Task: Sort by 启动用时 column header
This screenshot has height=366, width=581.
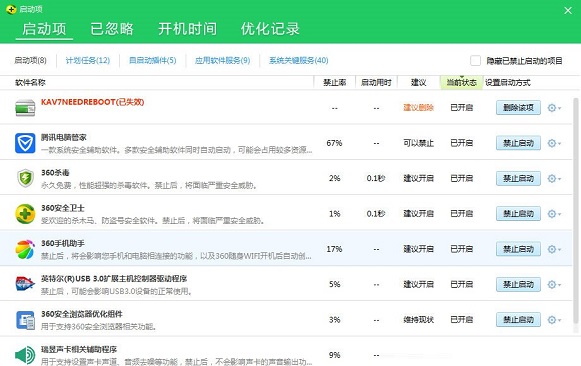Action: [376, 83]
